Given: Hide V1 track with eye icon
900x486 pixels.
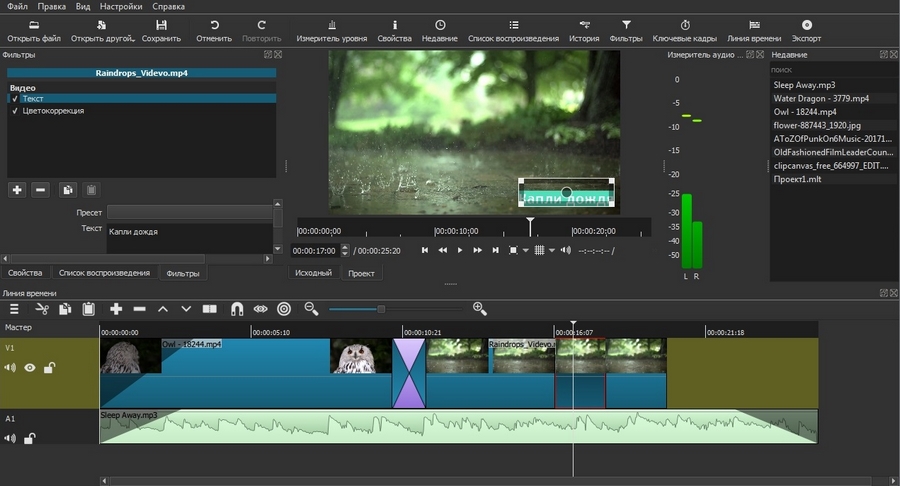Looking at the screenshot, I should click(x=30, y=368).
